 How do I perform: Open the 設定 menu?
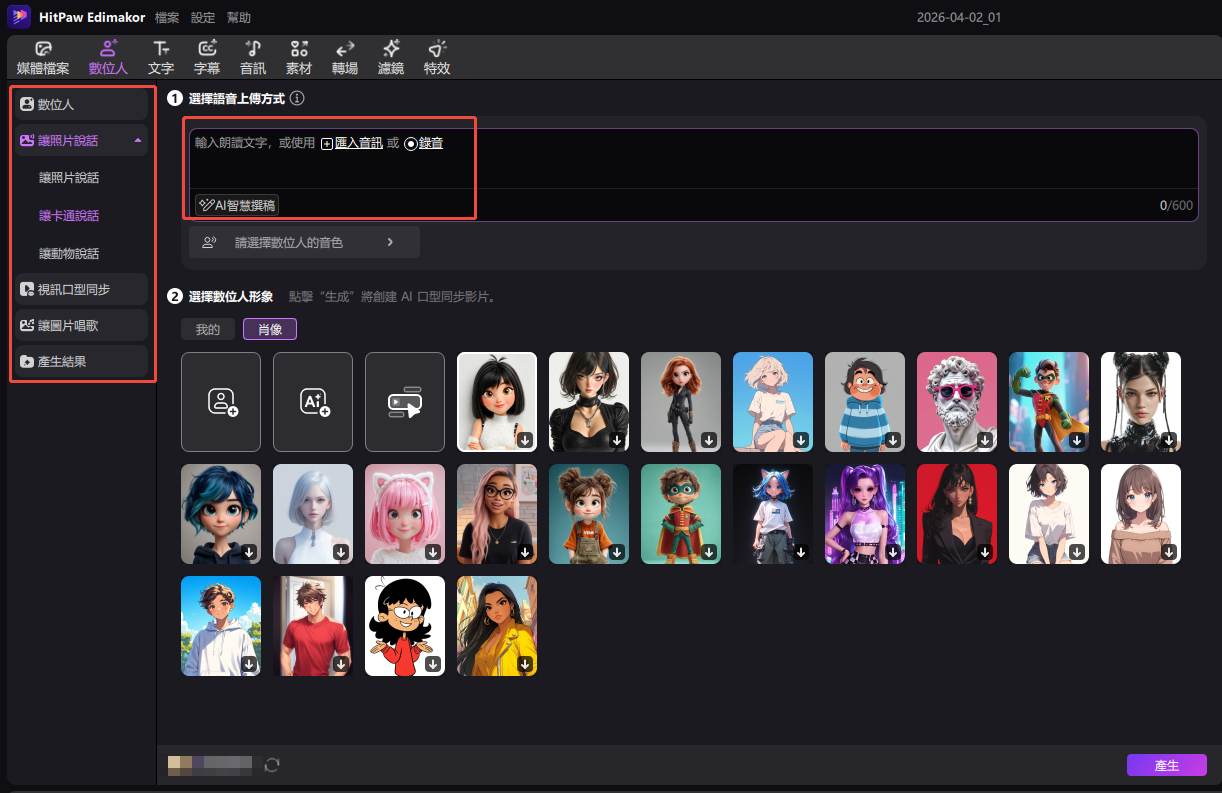coord(202,17)
